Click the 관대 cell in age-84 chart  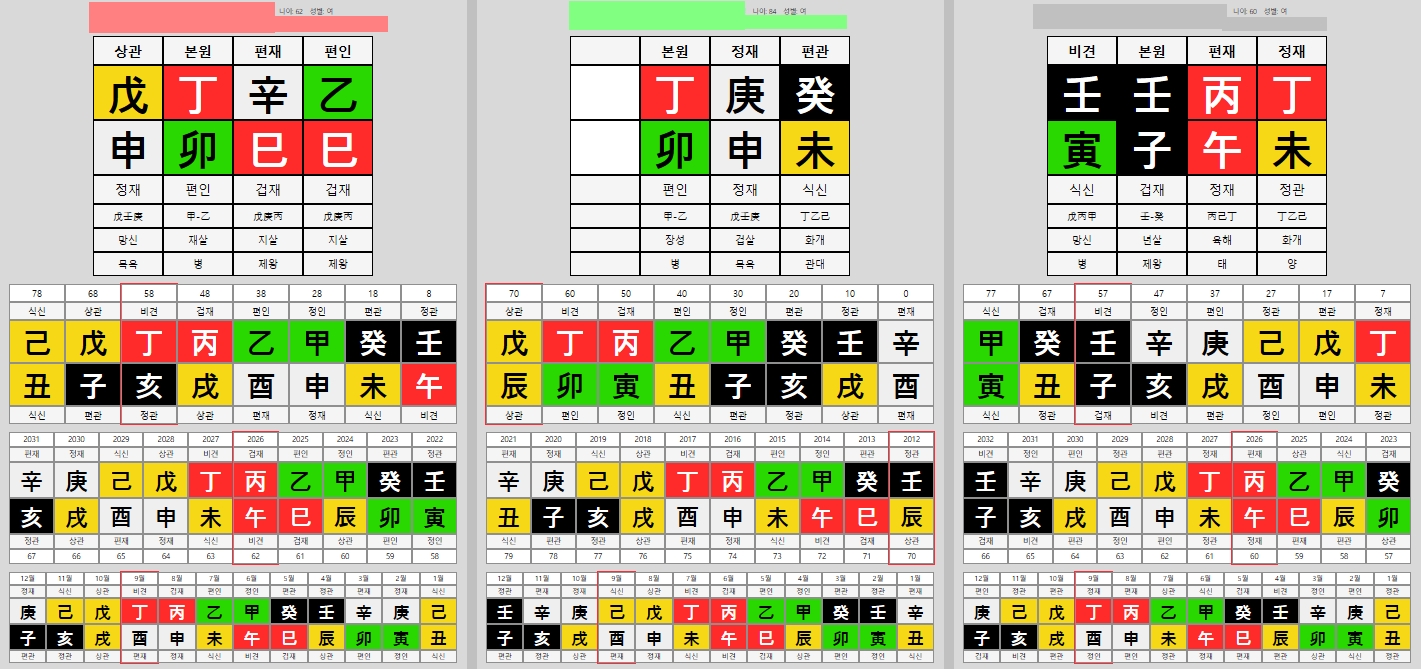(815, 264)
